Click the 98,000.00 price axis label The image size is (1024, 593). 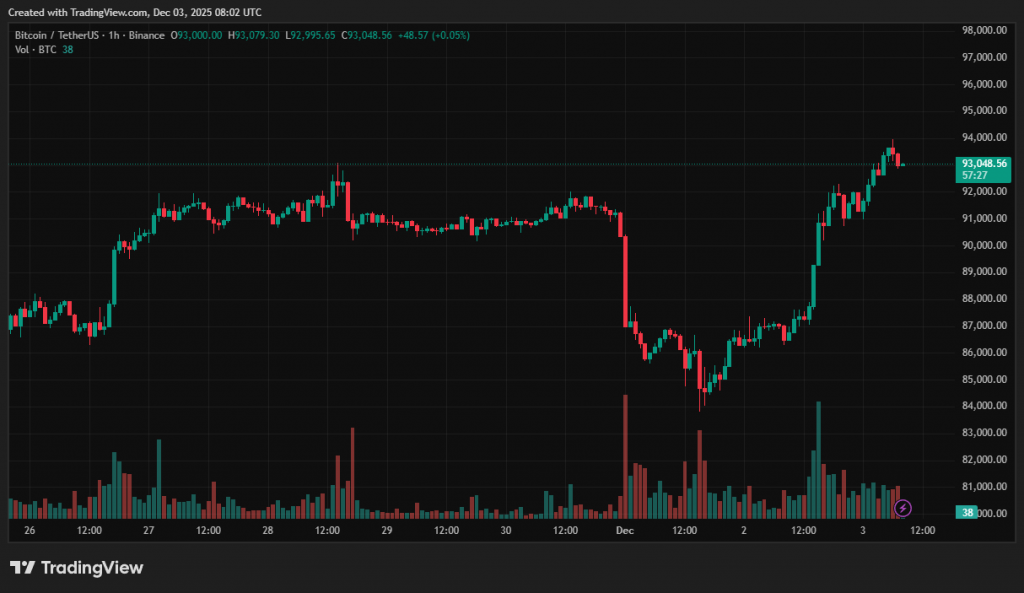coord(984,30)
